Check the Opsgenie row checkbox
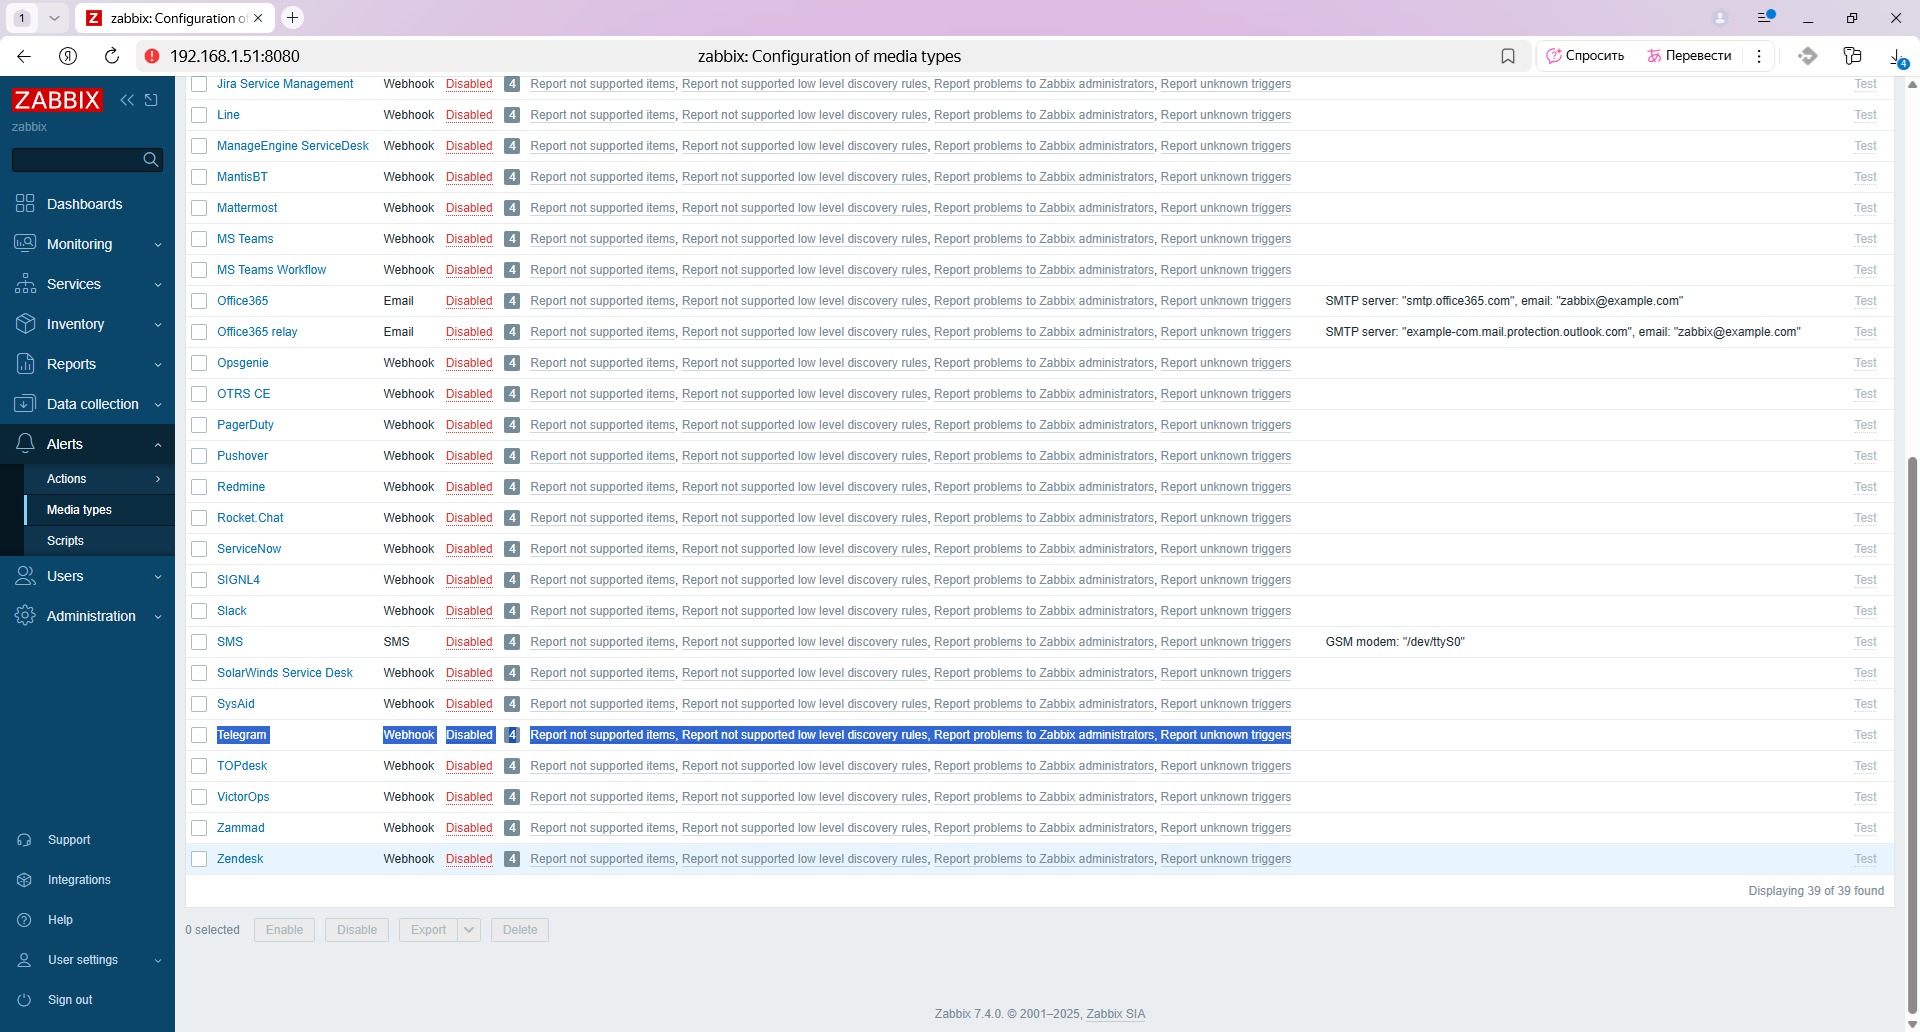This screenshot has width=1920, height=1032. (x=199, y=363)
